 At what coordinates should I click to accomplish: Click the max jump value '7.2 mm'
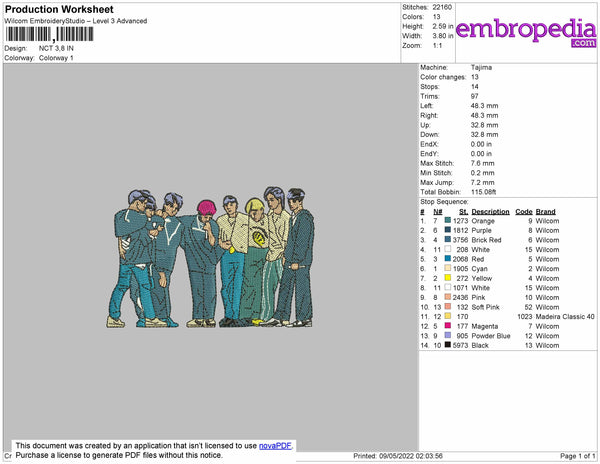point(482,182)
